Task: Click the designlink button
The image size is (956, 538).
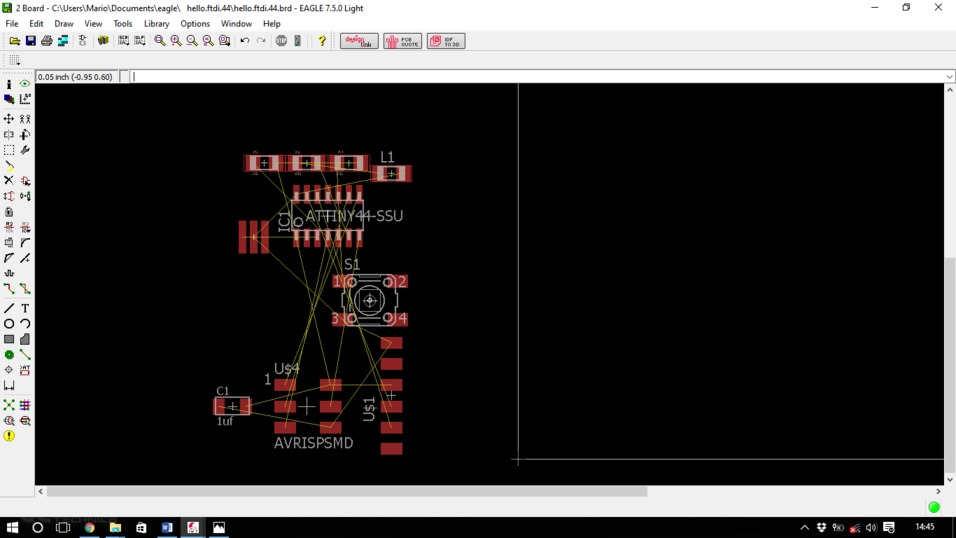Action: pos(359,41)
